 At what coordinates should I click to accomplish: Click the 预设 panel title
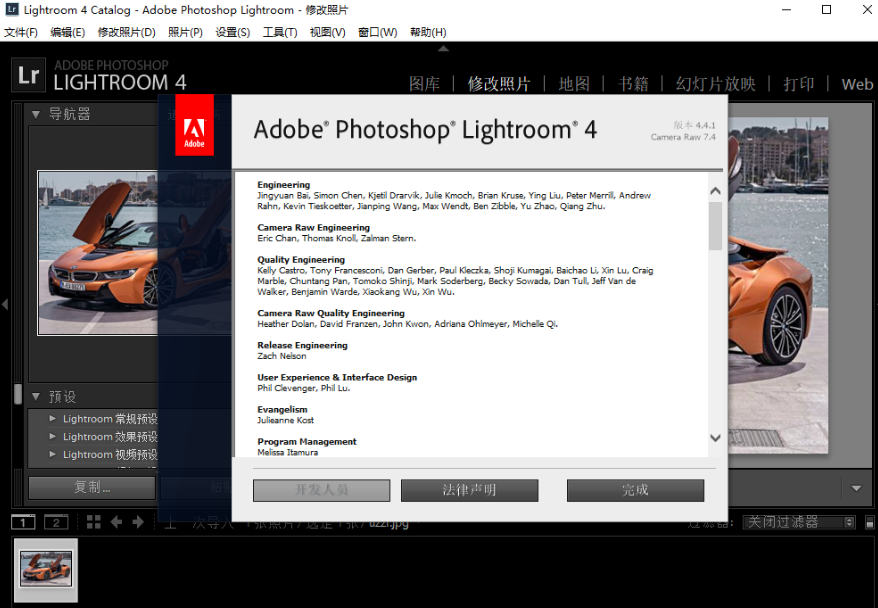point(62,397)
